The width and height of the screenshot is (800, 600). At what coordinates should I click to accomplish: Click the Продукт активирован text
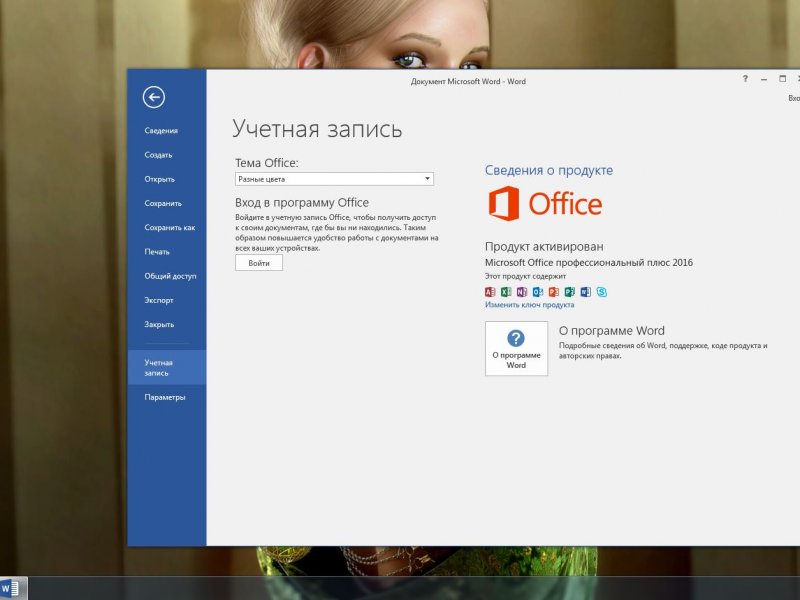[x=544, y=247]
